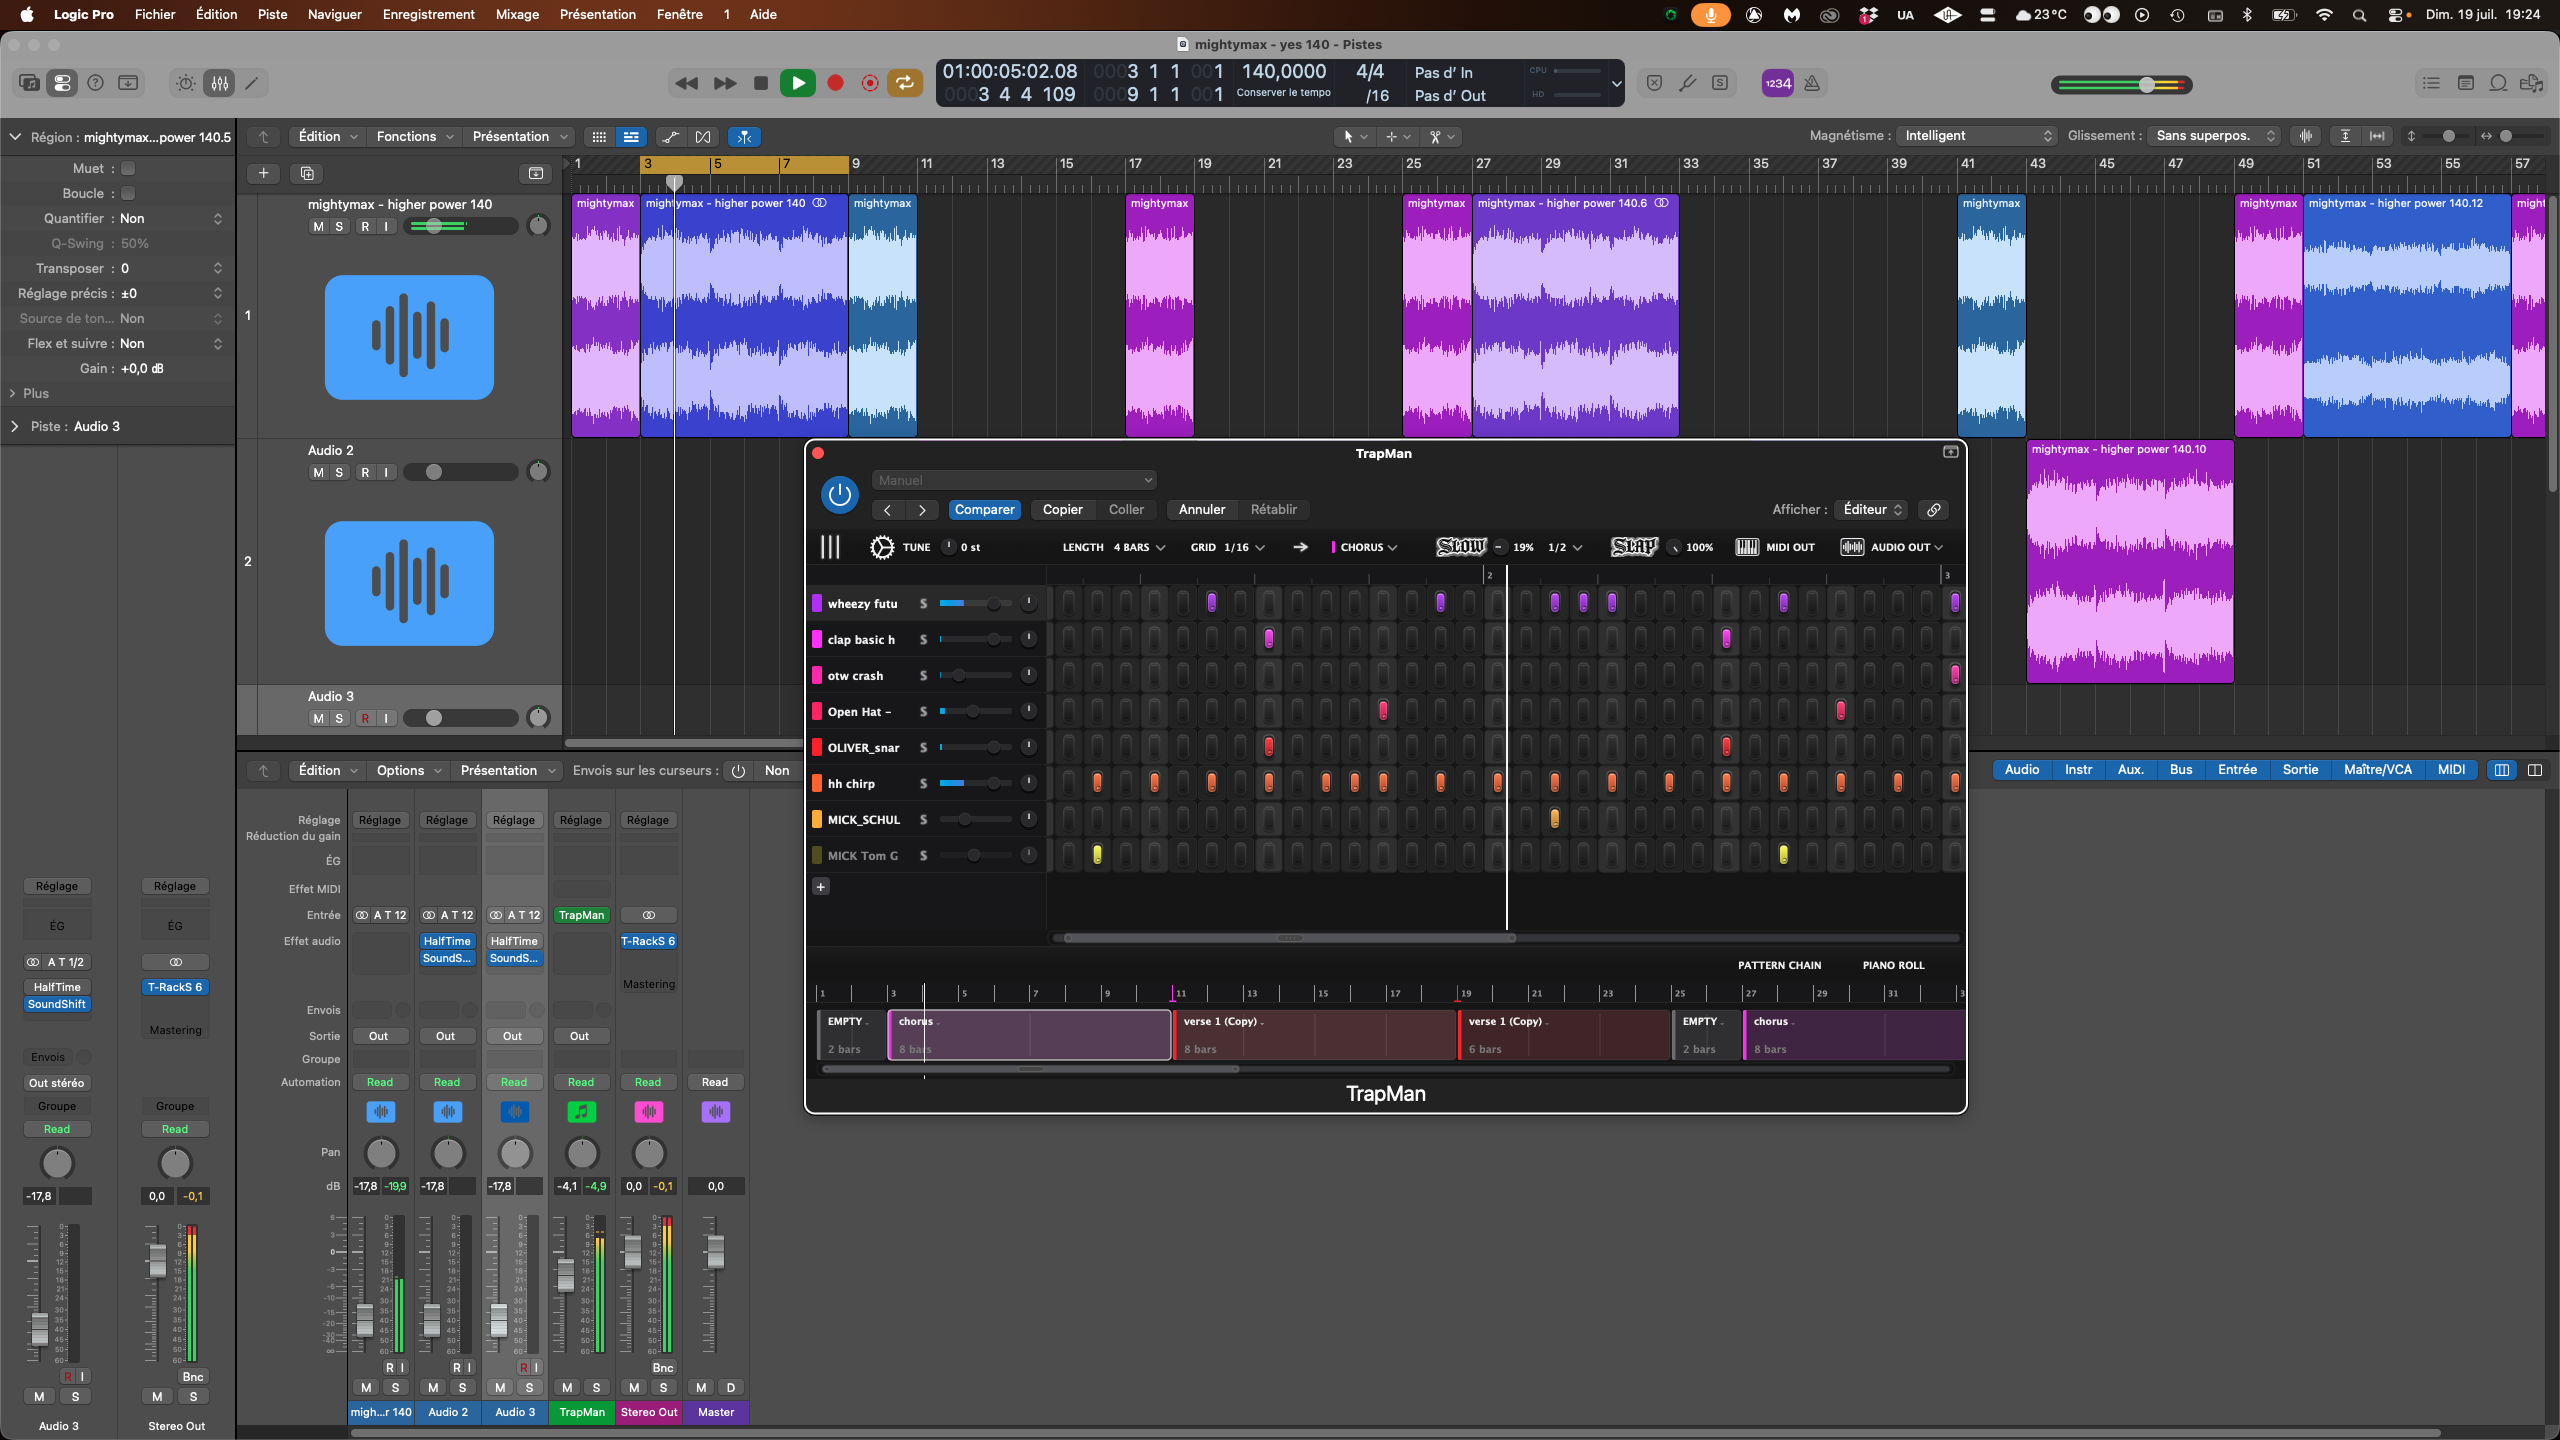This screenshot has height=1440, width=2560.
Task: Click the Annuler button in TrapMan
Action: 1201,510
